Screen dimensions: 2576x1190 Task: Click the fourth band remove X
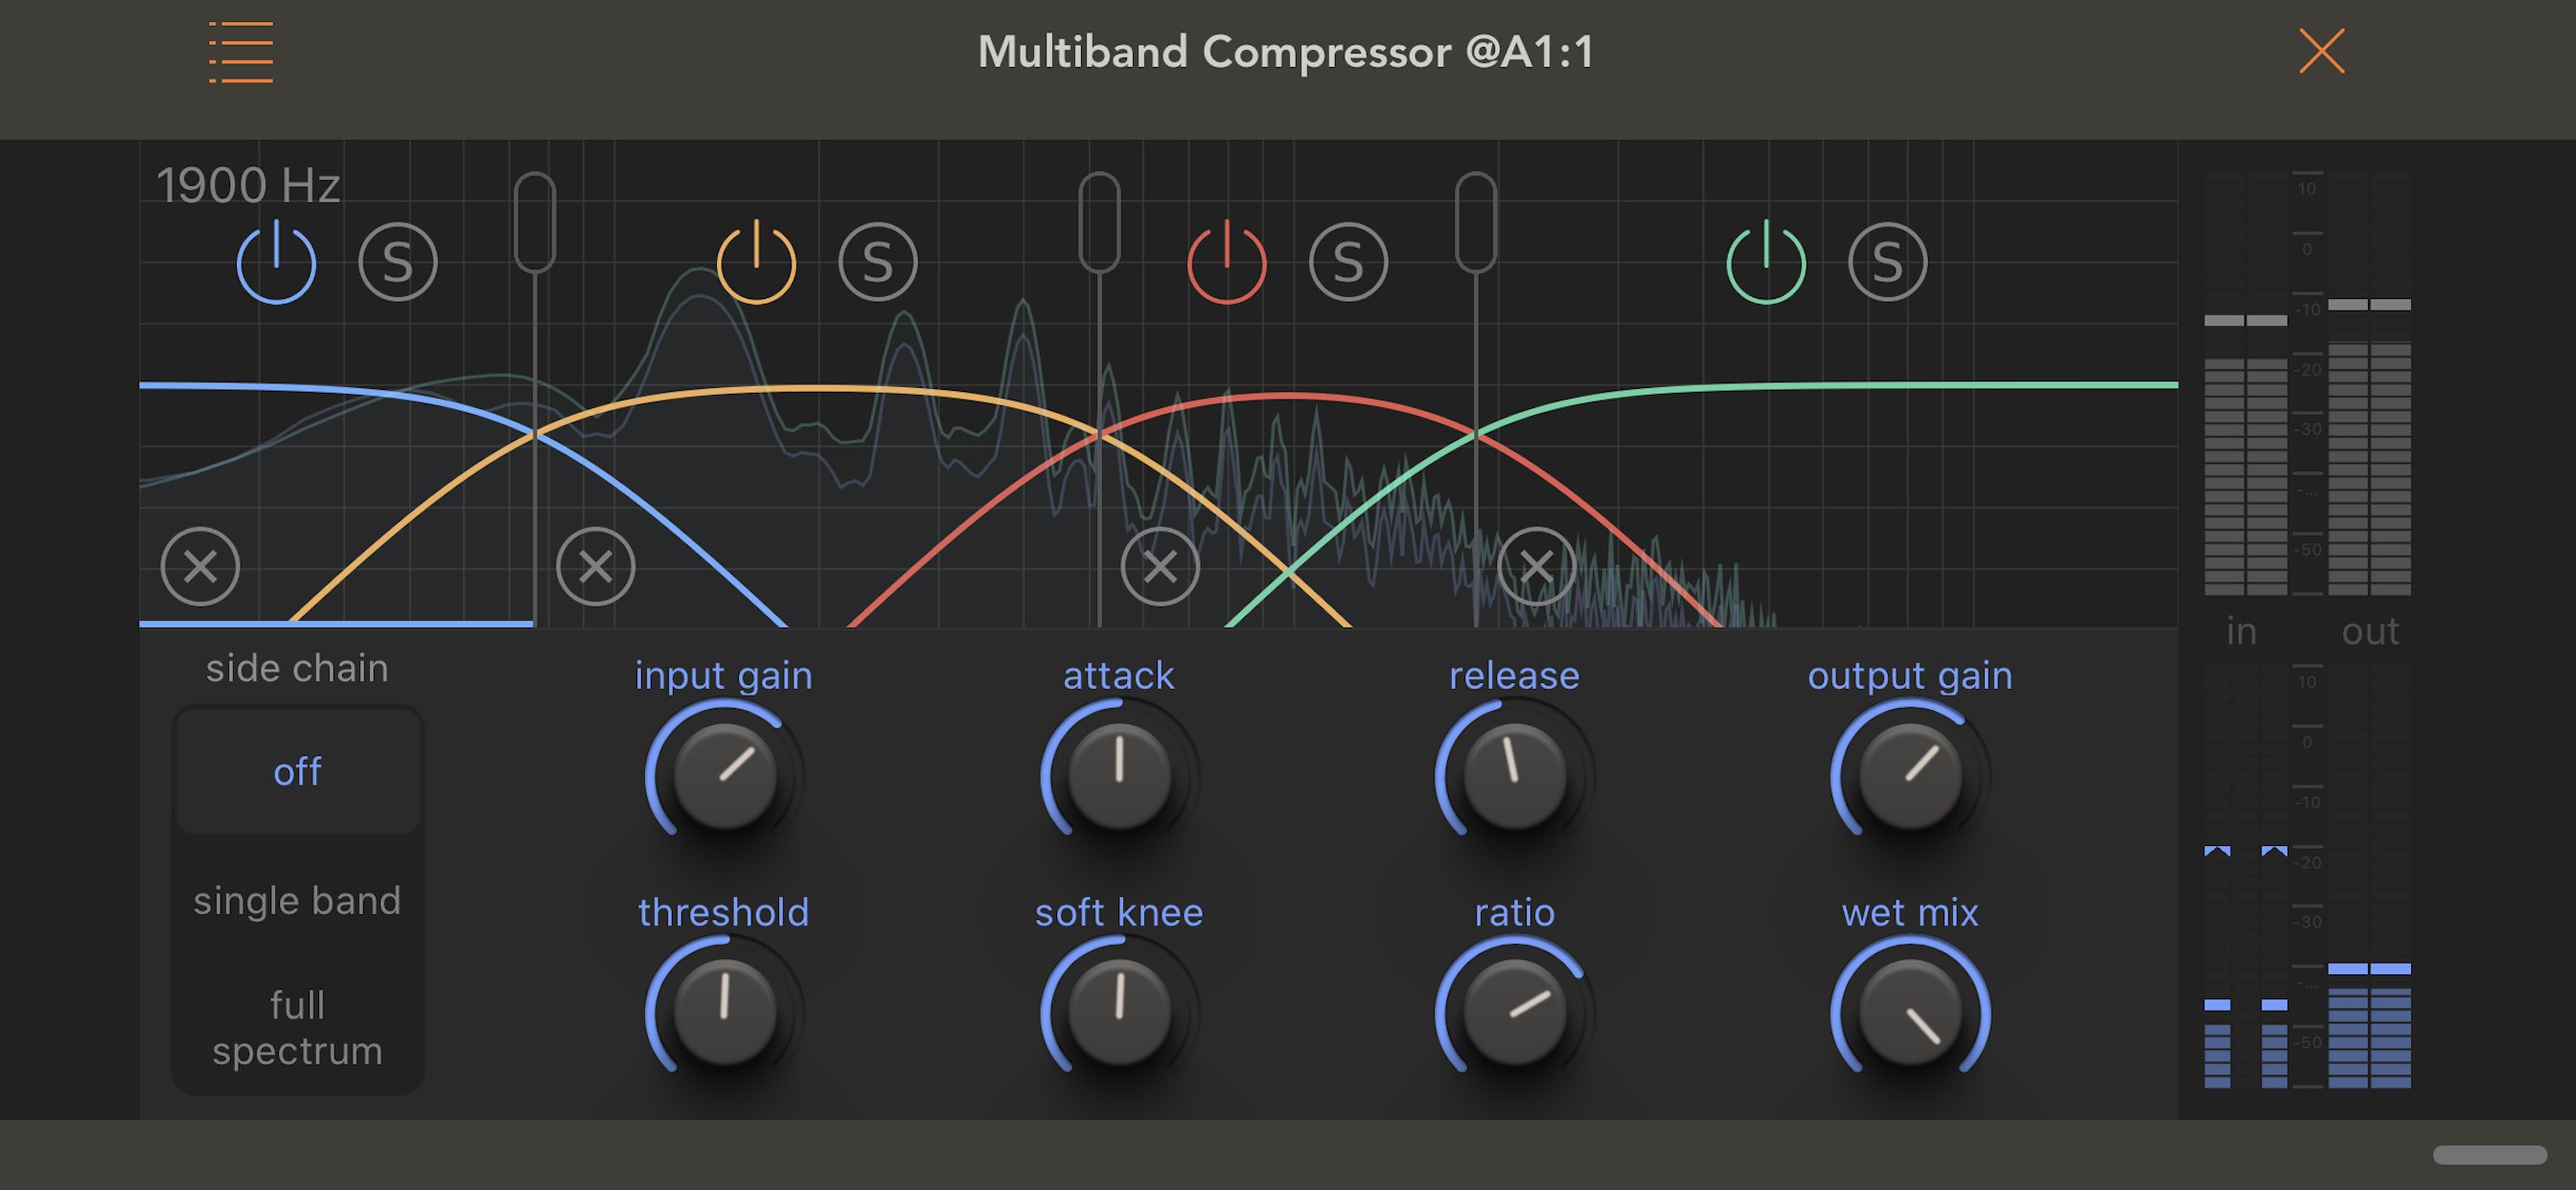(1536, 566)
